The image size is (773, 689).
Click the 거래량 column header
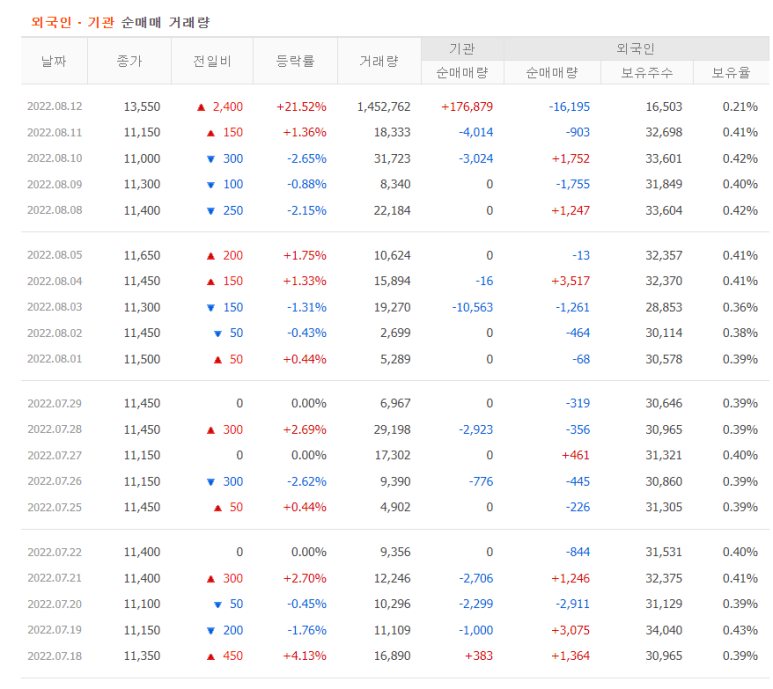[379, 61]
